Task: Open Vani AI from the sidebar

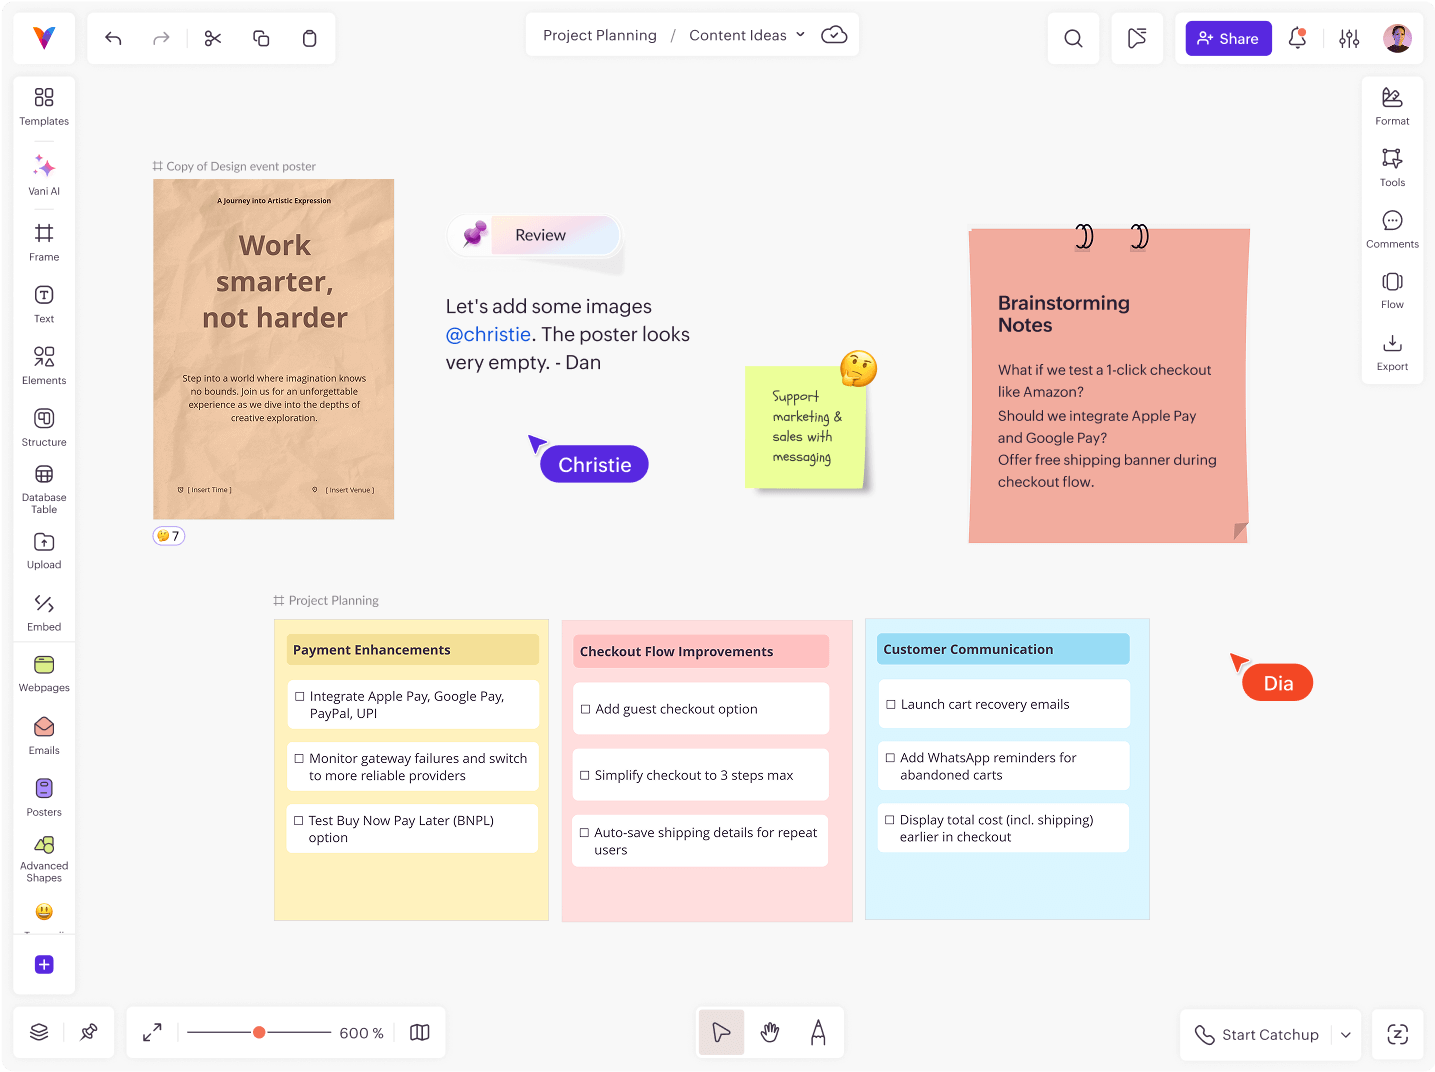Action: (43, 175)
